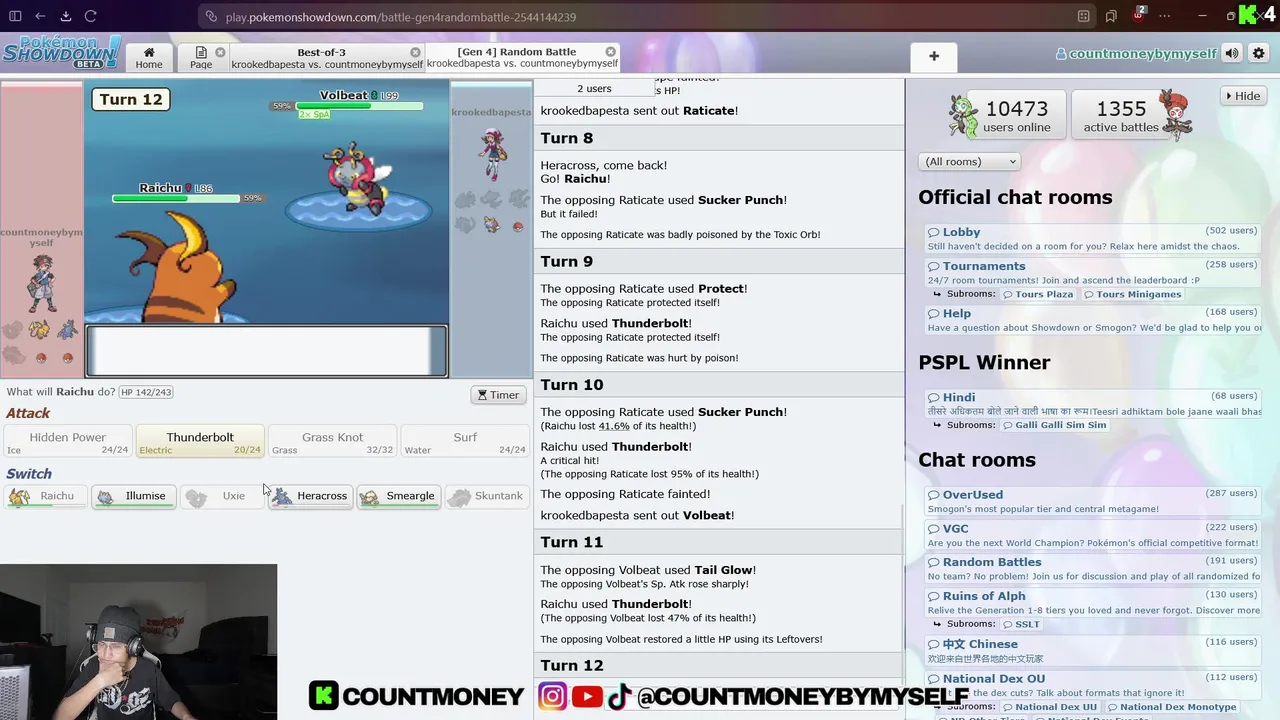Join the Lobby chat room
Screen dimensions: 1280x720
1092,238
